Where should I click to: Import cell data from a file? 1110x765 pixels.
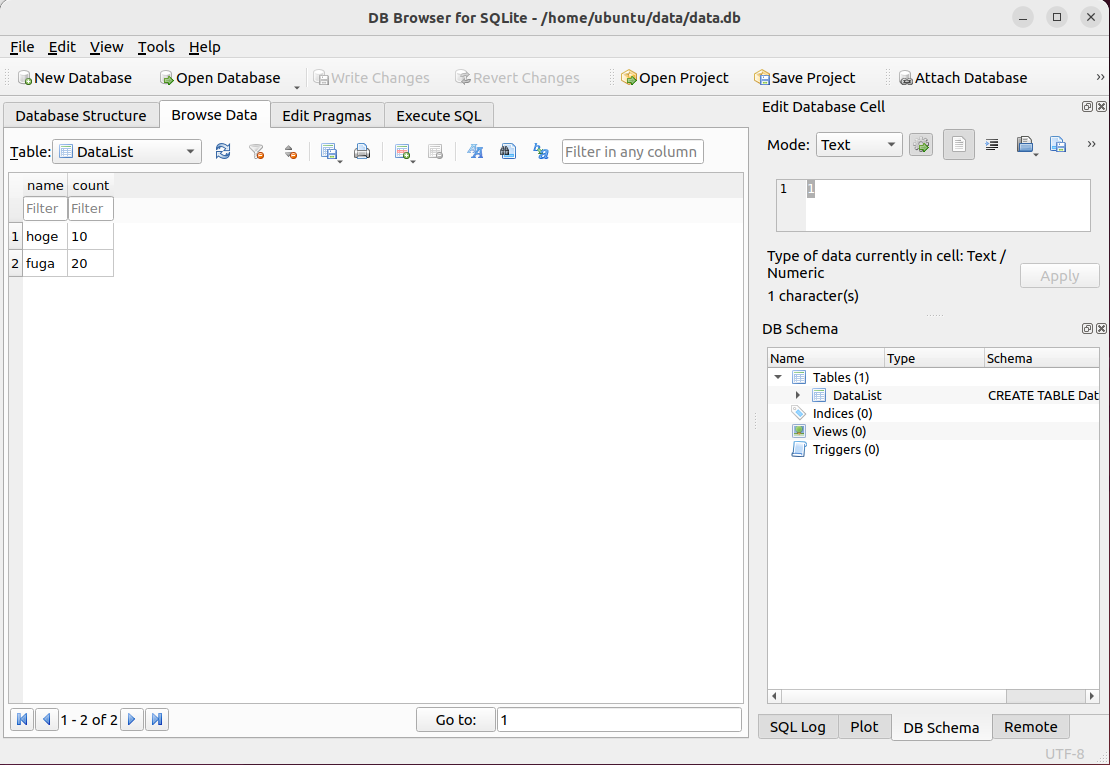pyautogui.click(x=1026, y=144)
